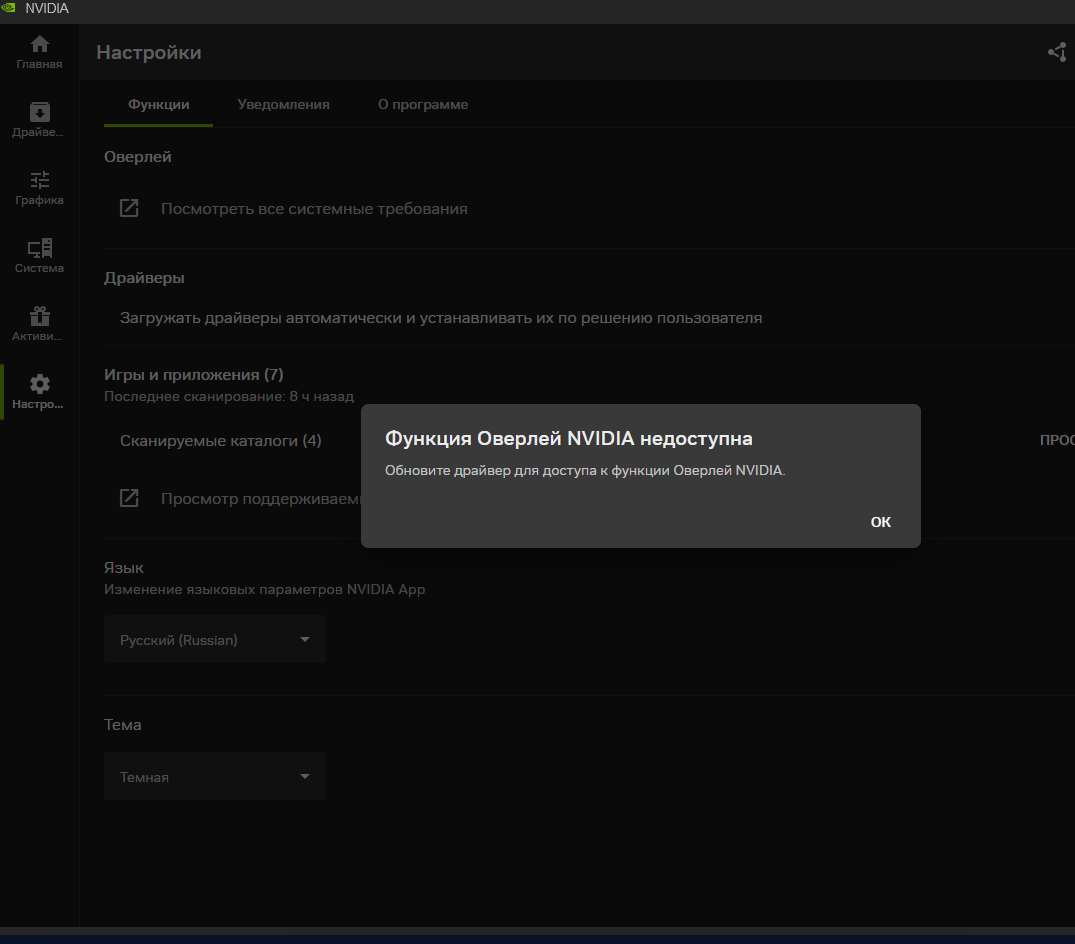Viewport: 1075px width, 944px height.
Task: Click the Настройки page title
Action: (149, 52)
